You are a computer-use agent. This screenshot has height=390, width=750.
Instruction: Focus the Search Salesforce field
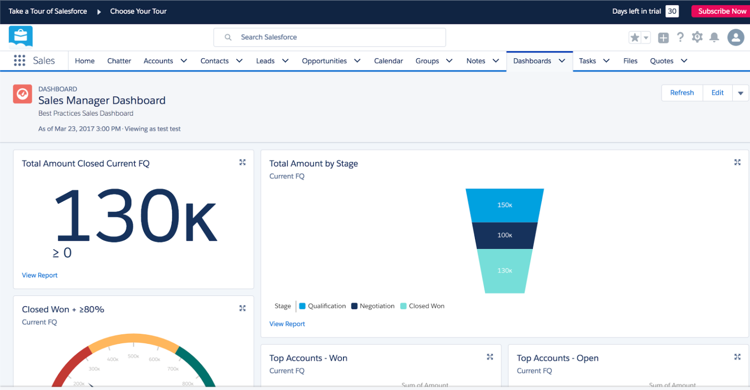click(x=330, y=37)
